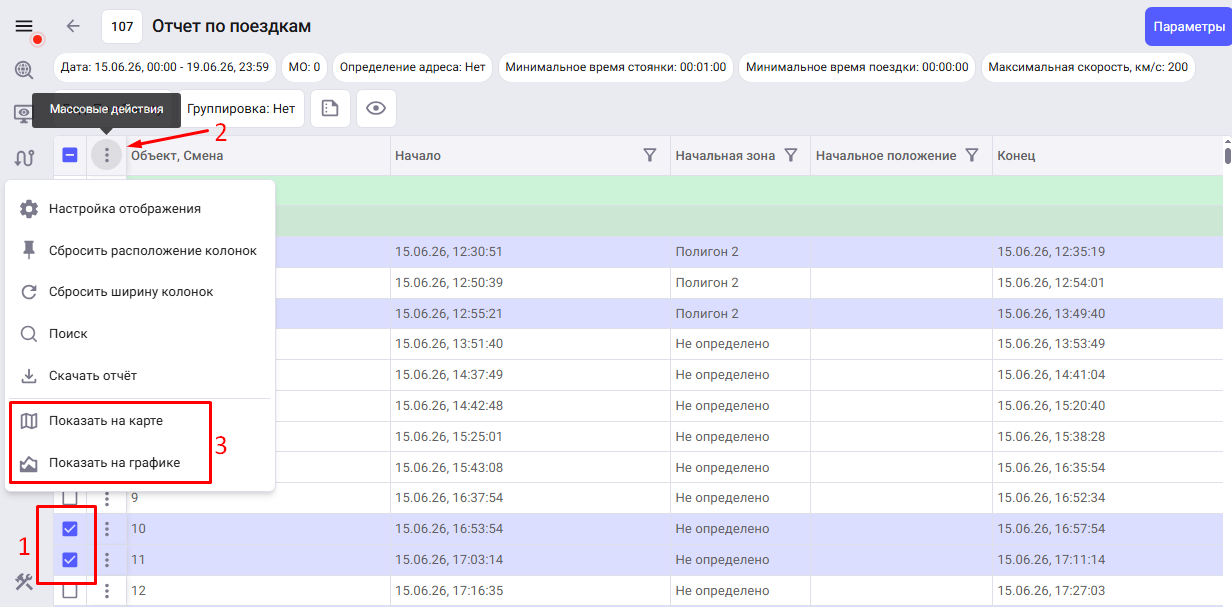
Task: Toggle the eye visibility button
Action: tap(376, 109)
